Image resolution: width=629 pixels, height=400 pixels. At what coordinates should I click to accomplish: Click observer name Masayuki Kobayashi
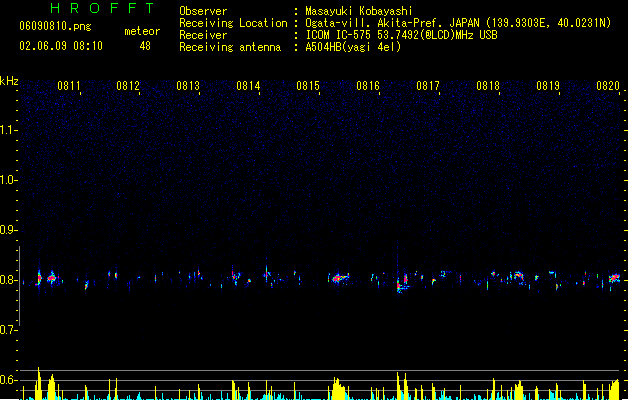[x=359, y=11]
